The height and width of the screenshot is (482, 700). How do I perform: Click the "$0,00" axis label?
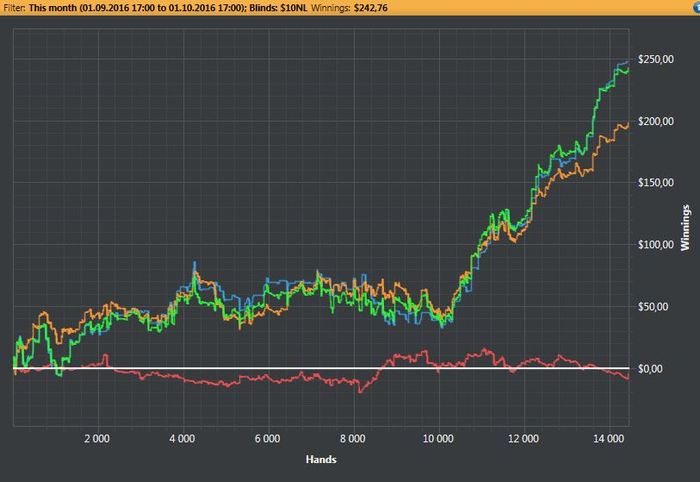[x=650, y=369]
